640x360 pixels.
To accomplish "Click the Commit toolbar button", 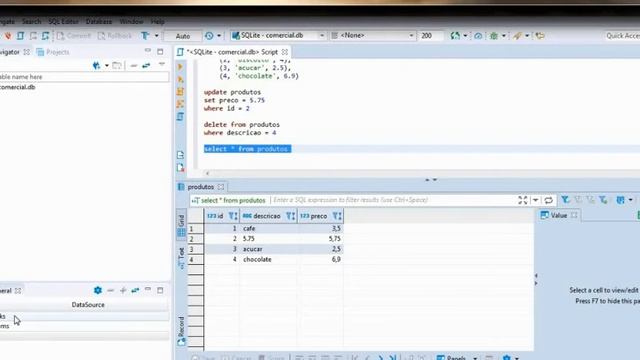I will (74, 36).
